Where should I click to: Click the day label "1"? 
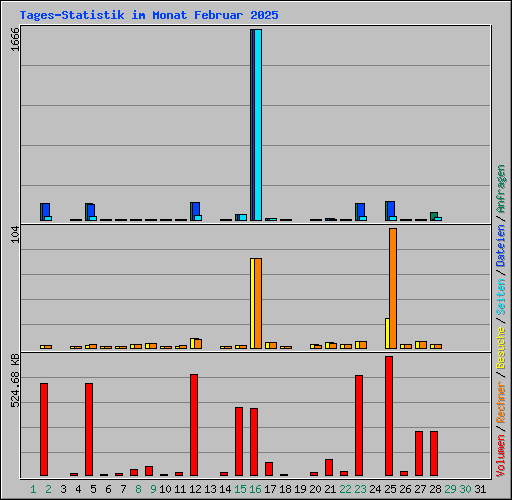click(x=33, y=489)
